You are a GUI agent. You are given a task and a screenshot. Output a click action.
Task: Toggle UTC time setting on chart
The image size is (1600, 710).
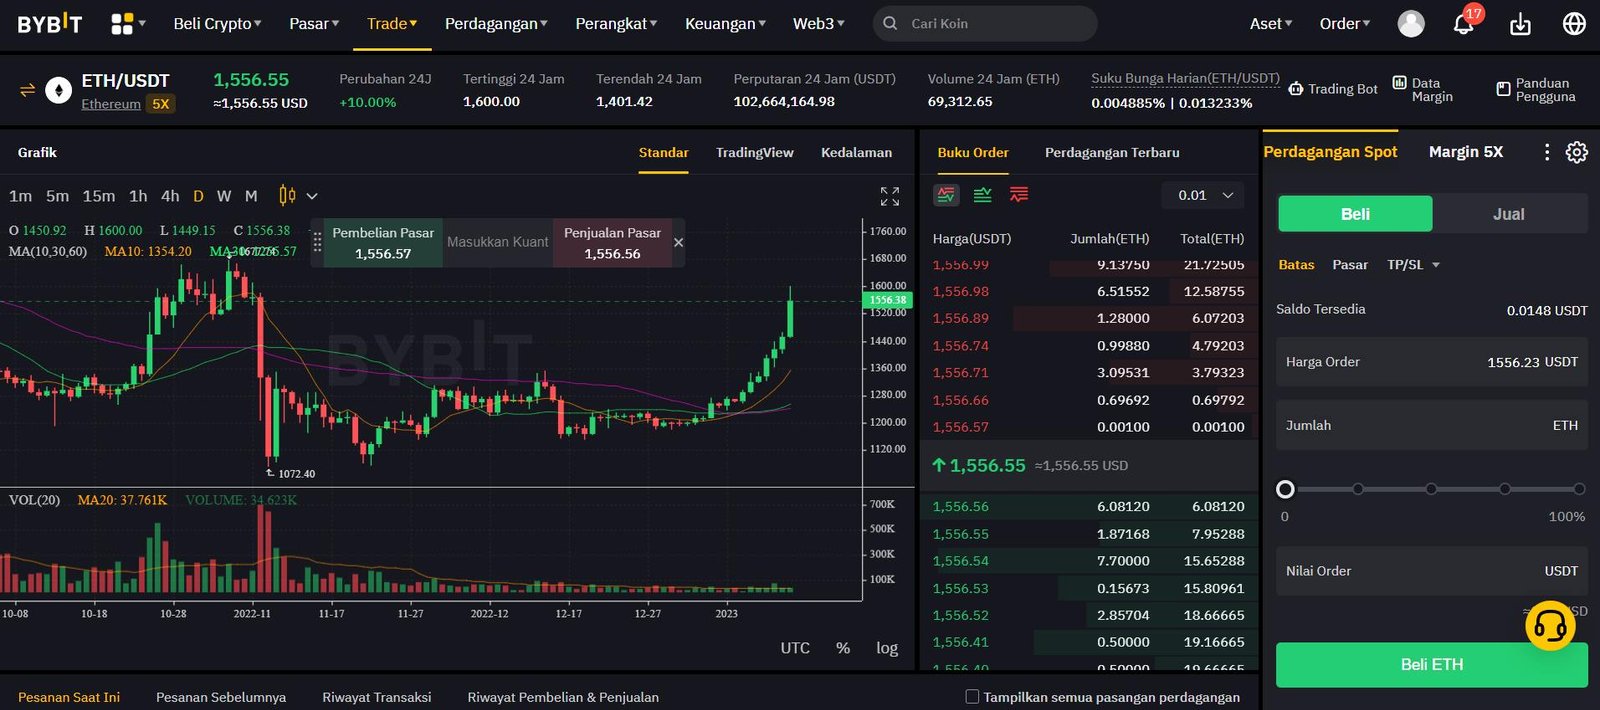pos(795,648)
